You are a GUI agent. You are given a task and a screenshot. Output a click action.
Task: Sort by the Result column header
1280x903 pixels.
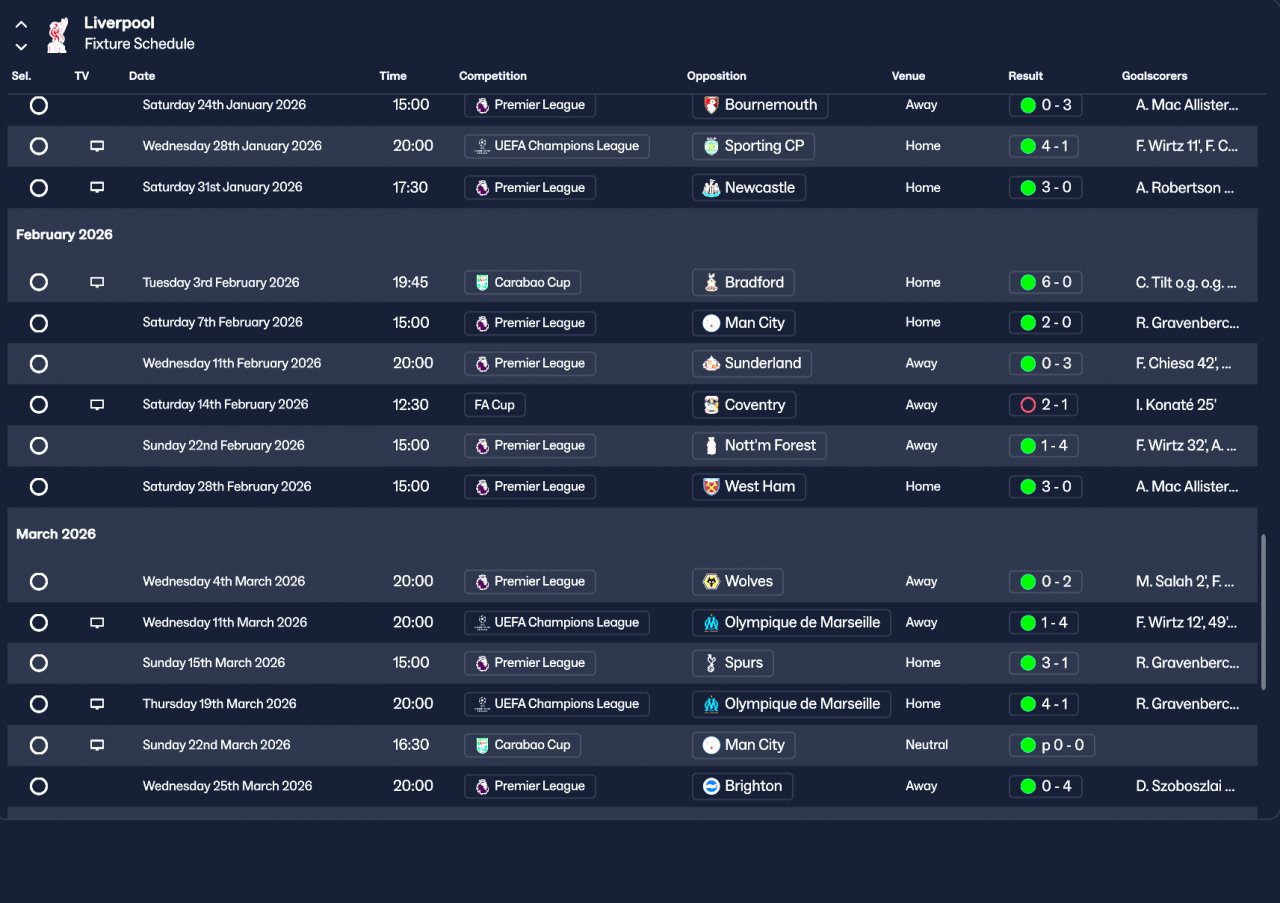click(x=1026, y=76)
